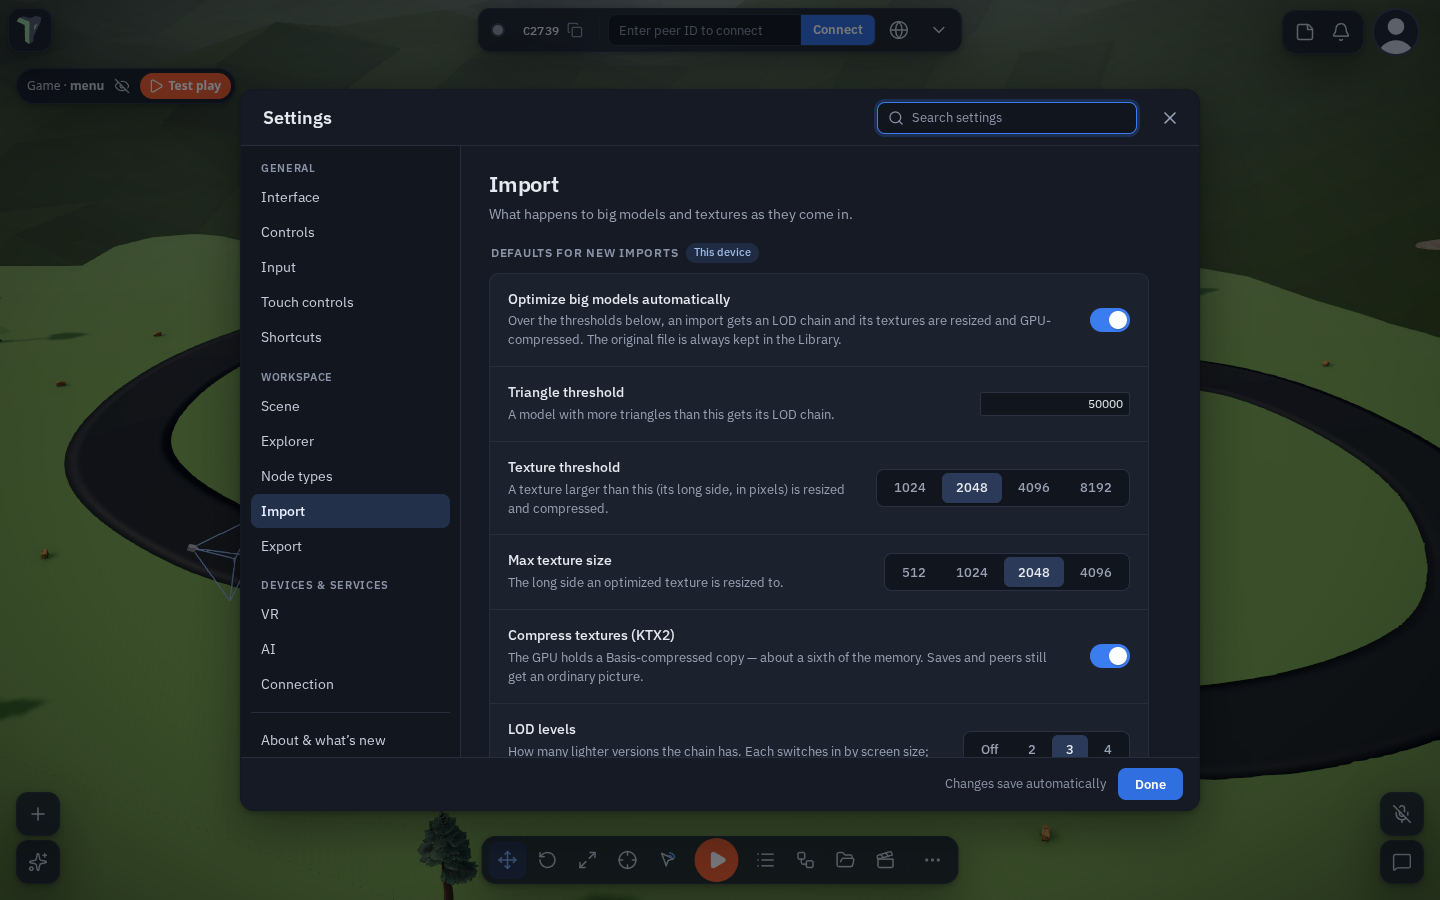Select the scale tool with diagonal arrows
1440x900 pixels.
coord(588,860)
